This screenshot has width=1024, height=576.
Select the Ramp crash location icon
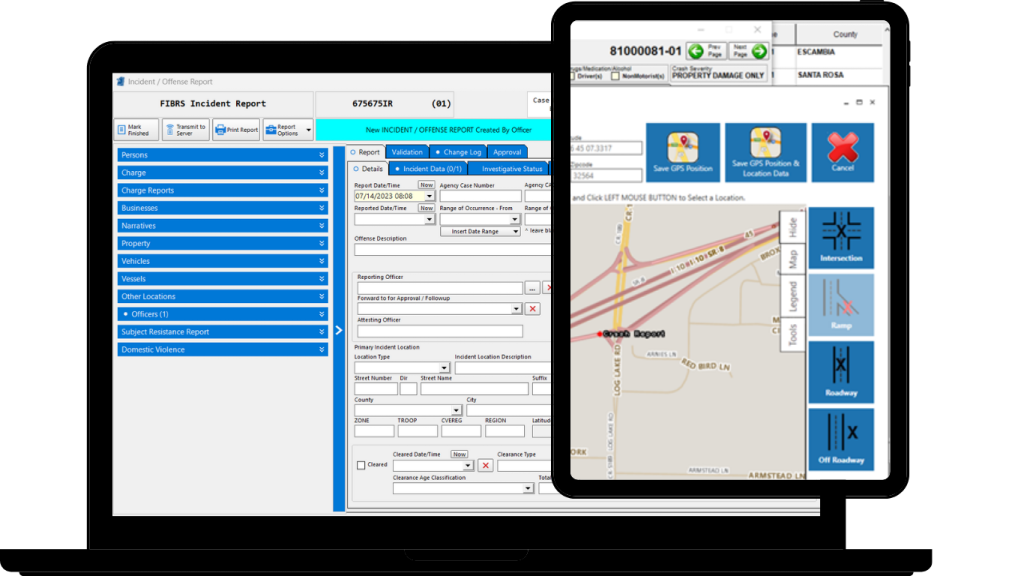coord(841,304)
